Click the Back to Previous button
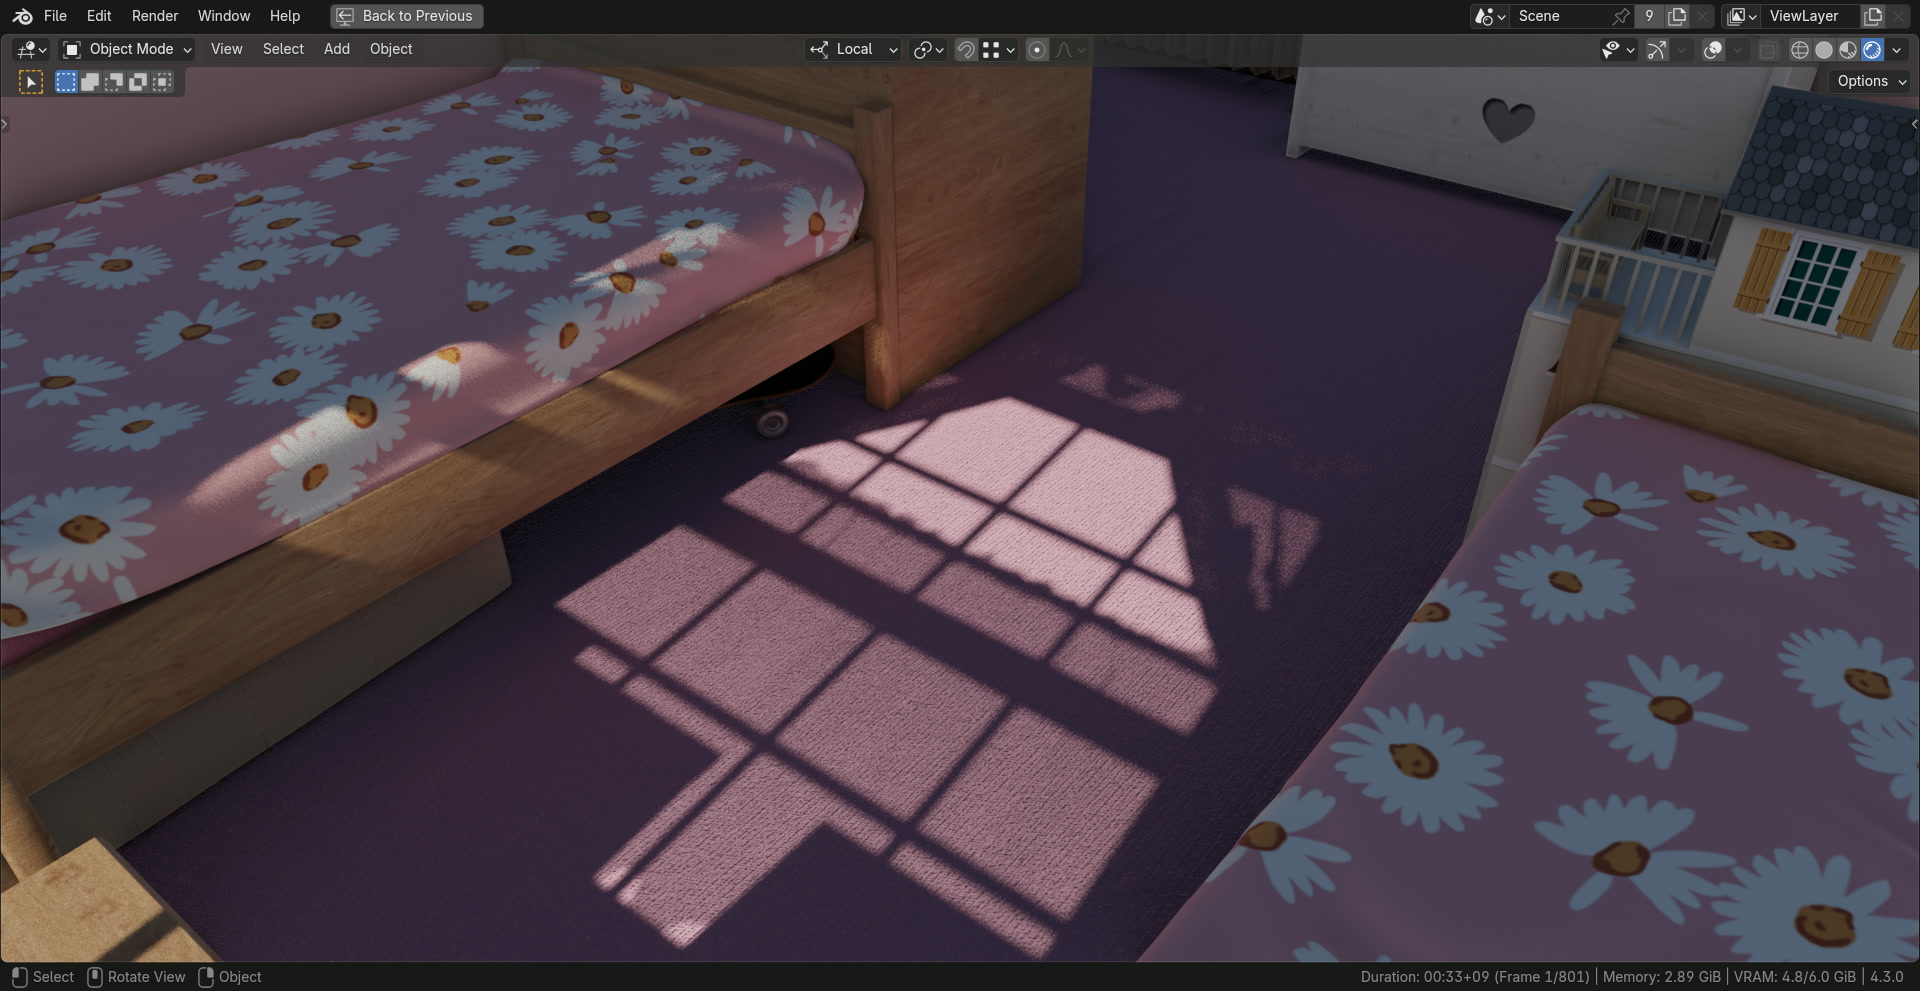Viewport: 1920px width, 991px height. (407, 16)
